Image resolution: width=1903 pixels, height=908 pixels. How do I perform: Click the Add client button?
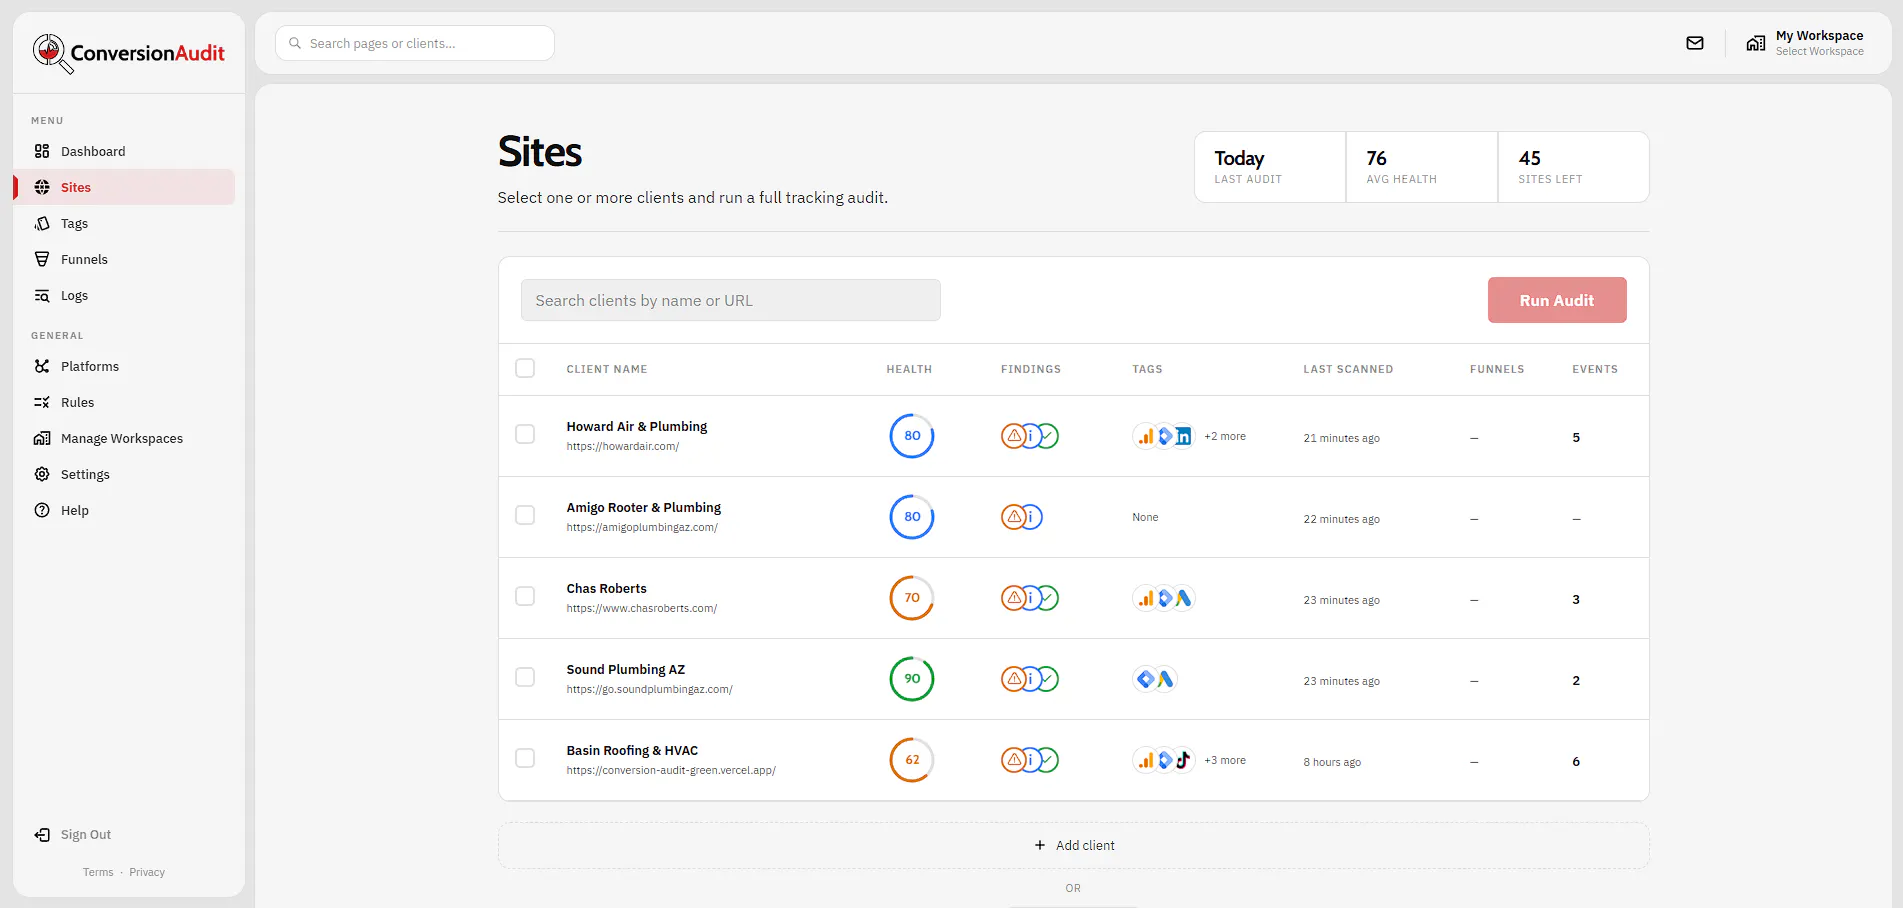pos(1073,845)
